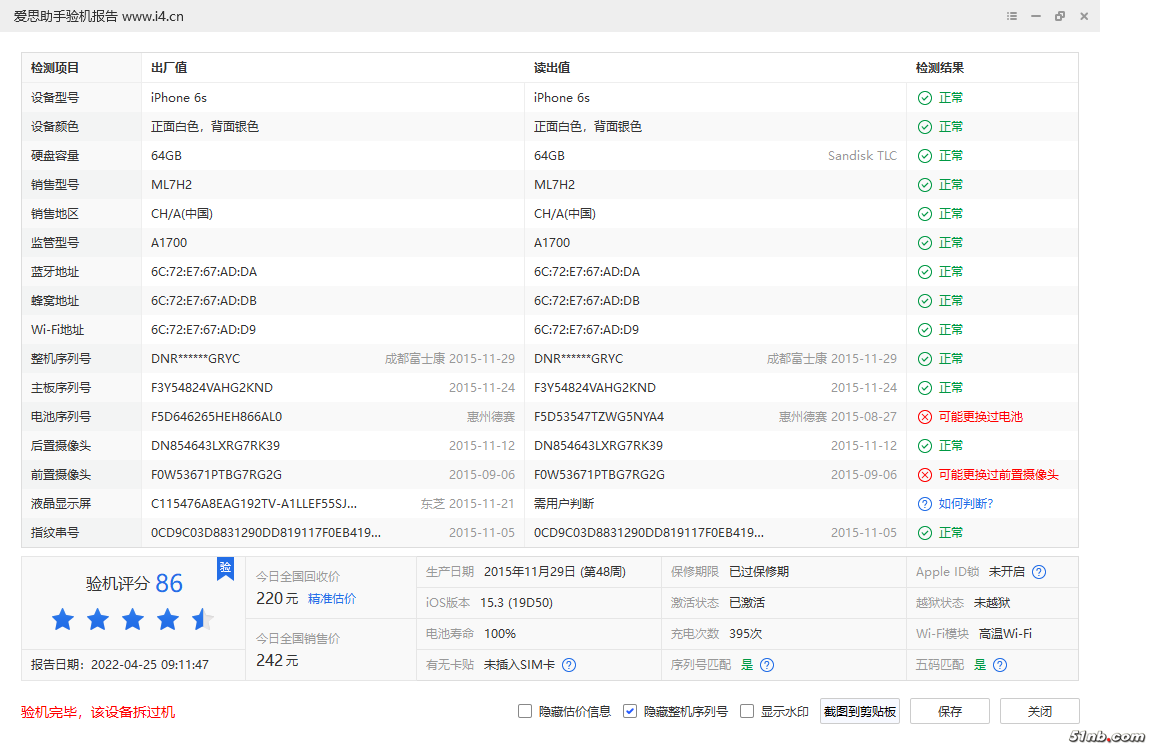Open the title bar menu list icon
Image resolution: width=1152 pixels, height=749 pixels.
click(x=1012, y=16)
